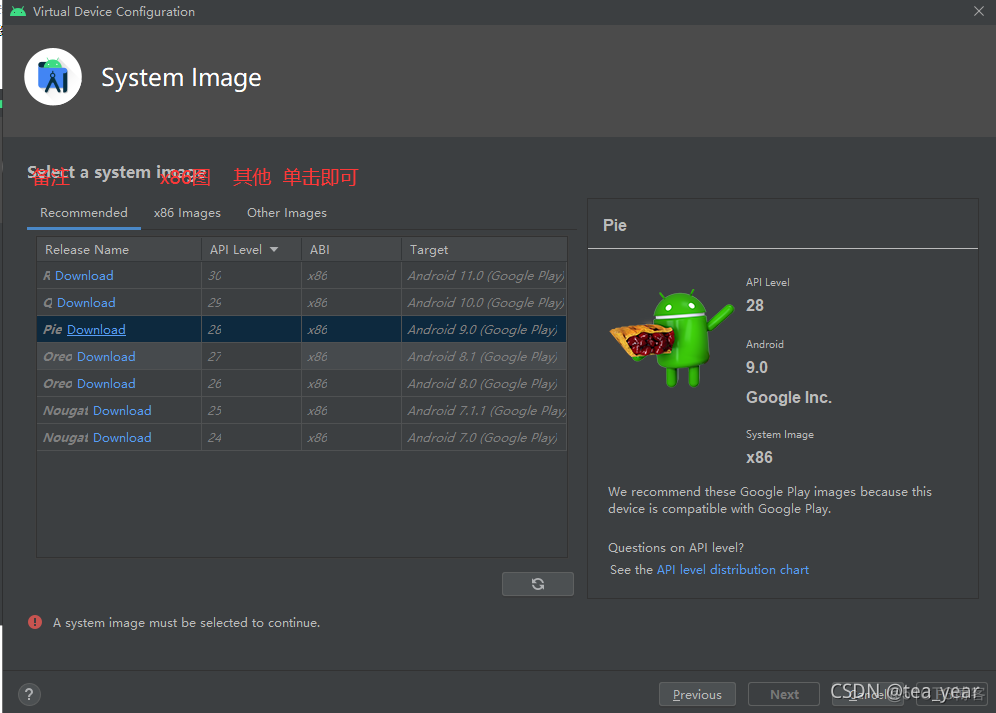Screen dimensions: 996x713
Task: Download the R system image
Action: (82, 275)
